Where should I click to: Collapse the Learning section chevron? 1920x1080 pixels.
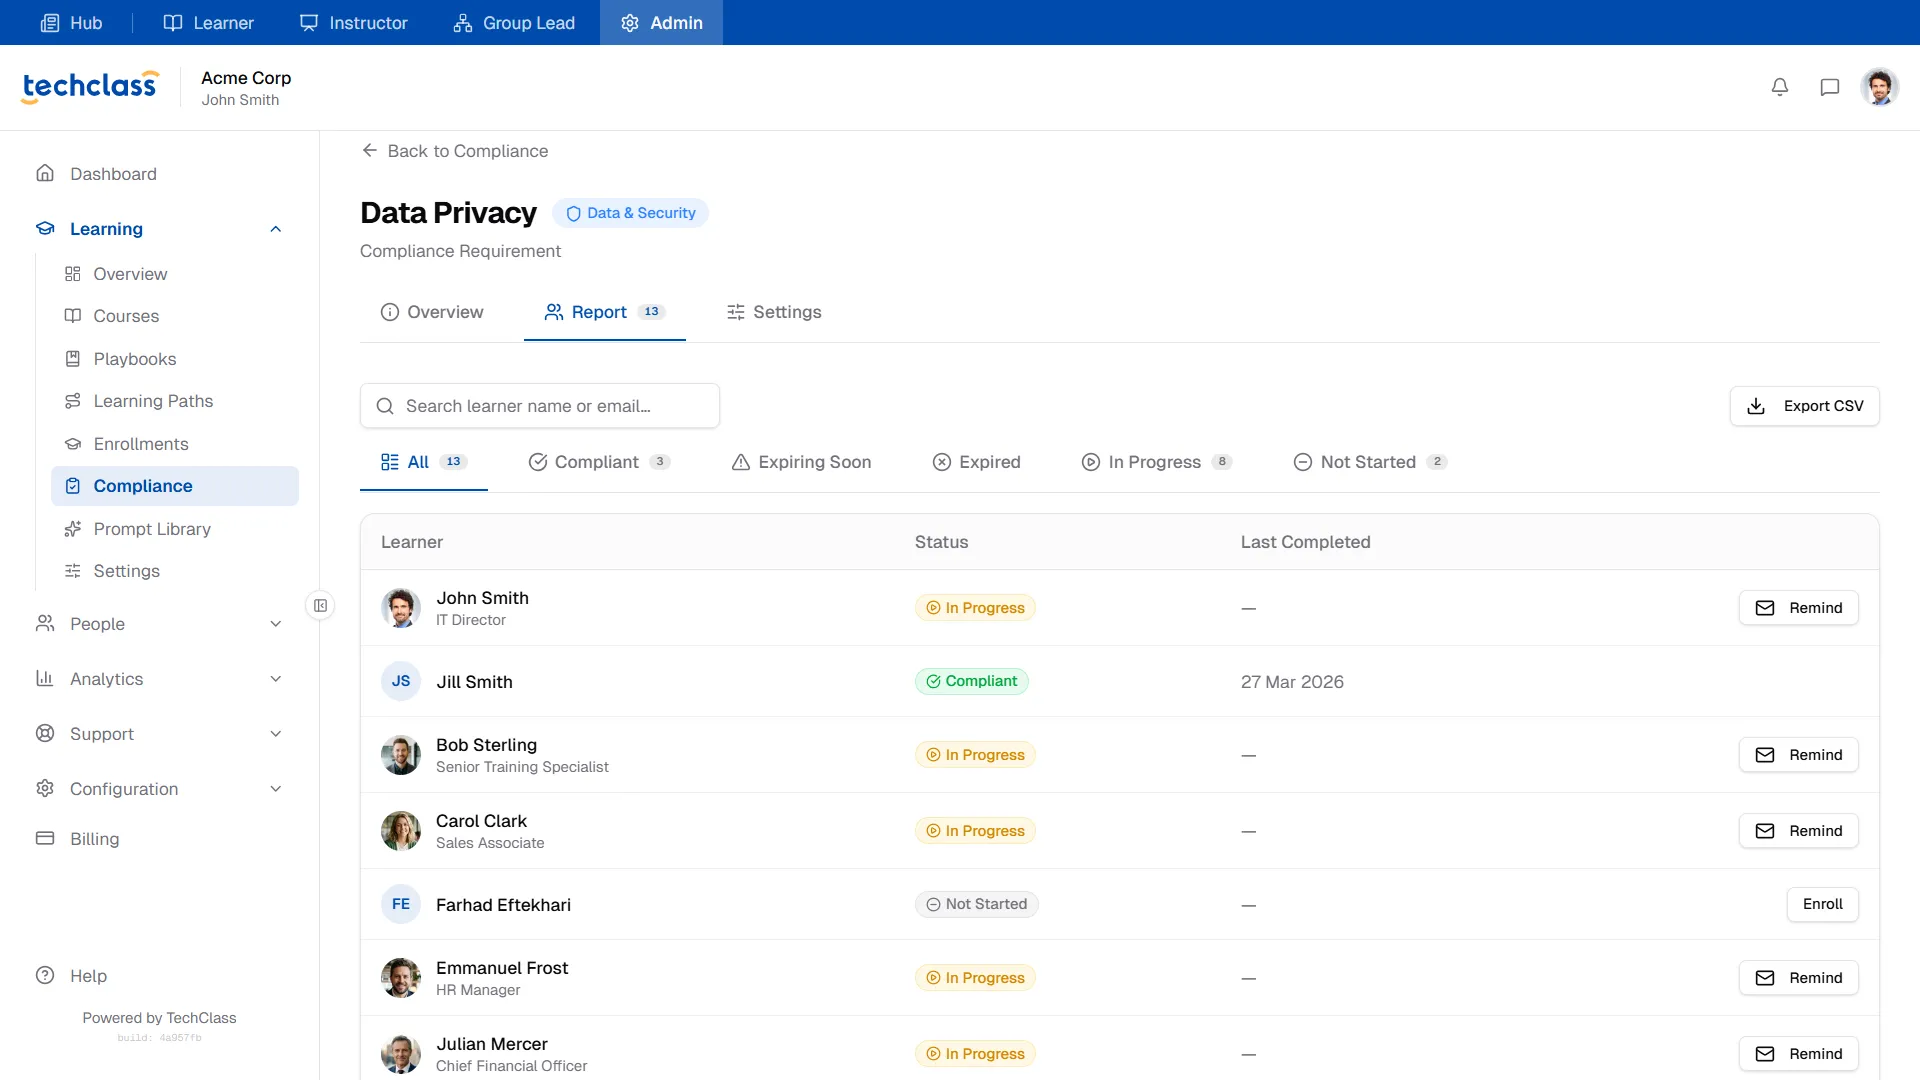[x=276, y=229]
